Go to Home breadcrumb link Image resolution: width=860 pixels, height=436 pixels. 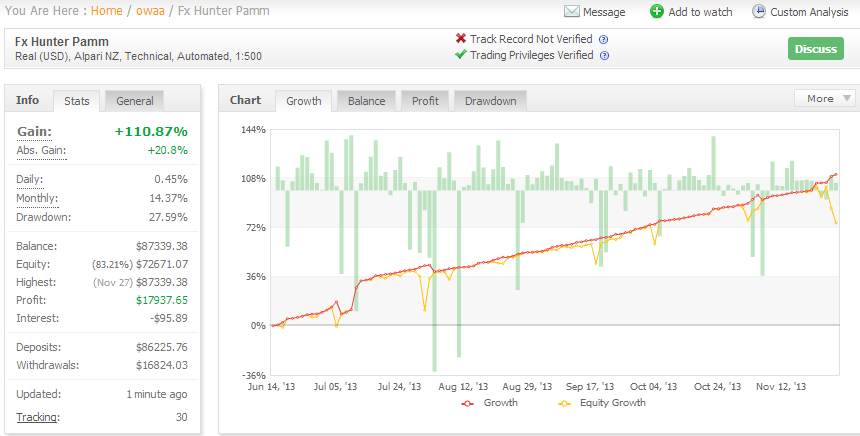coord(106,11)
